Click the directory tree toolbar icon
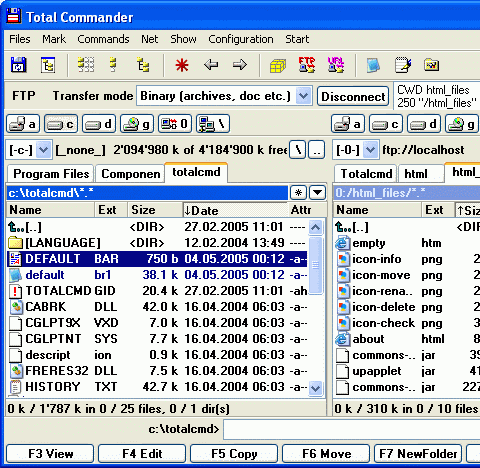480x468 pixels. (x=48, y=65)
